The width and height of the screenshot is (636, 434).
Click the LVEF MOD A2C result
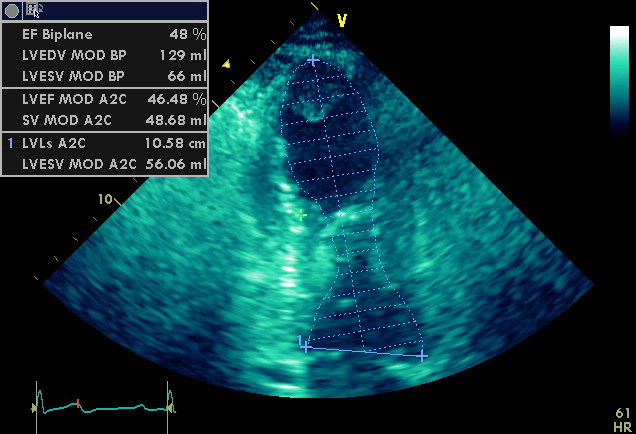pyautogui.click(x=105, y=99)
